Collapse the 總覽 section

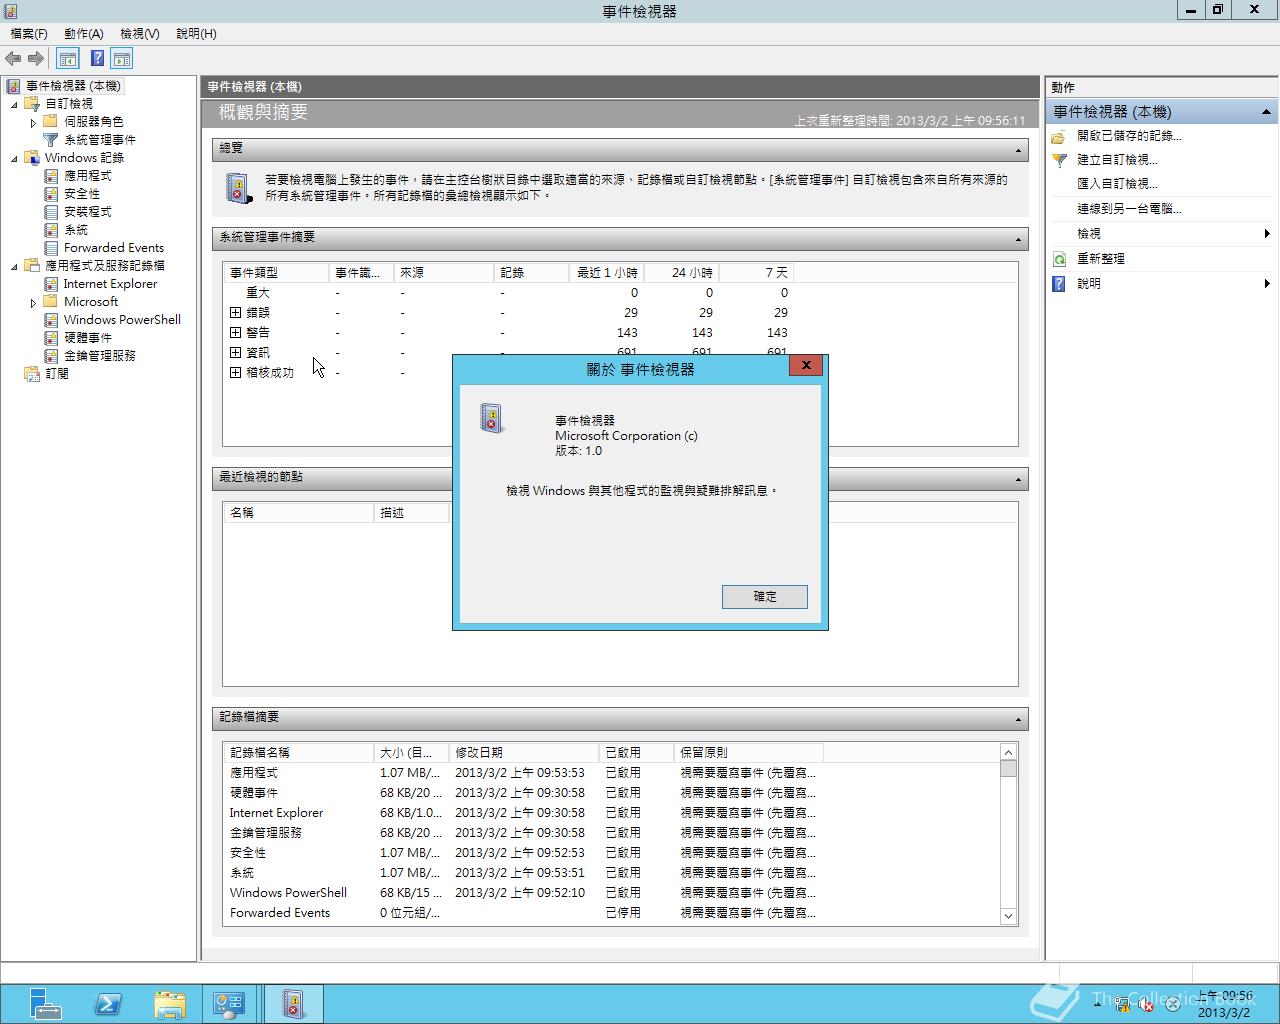pyautogui.click(x=1018, y=150)
